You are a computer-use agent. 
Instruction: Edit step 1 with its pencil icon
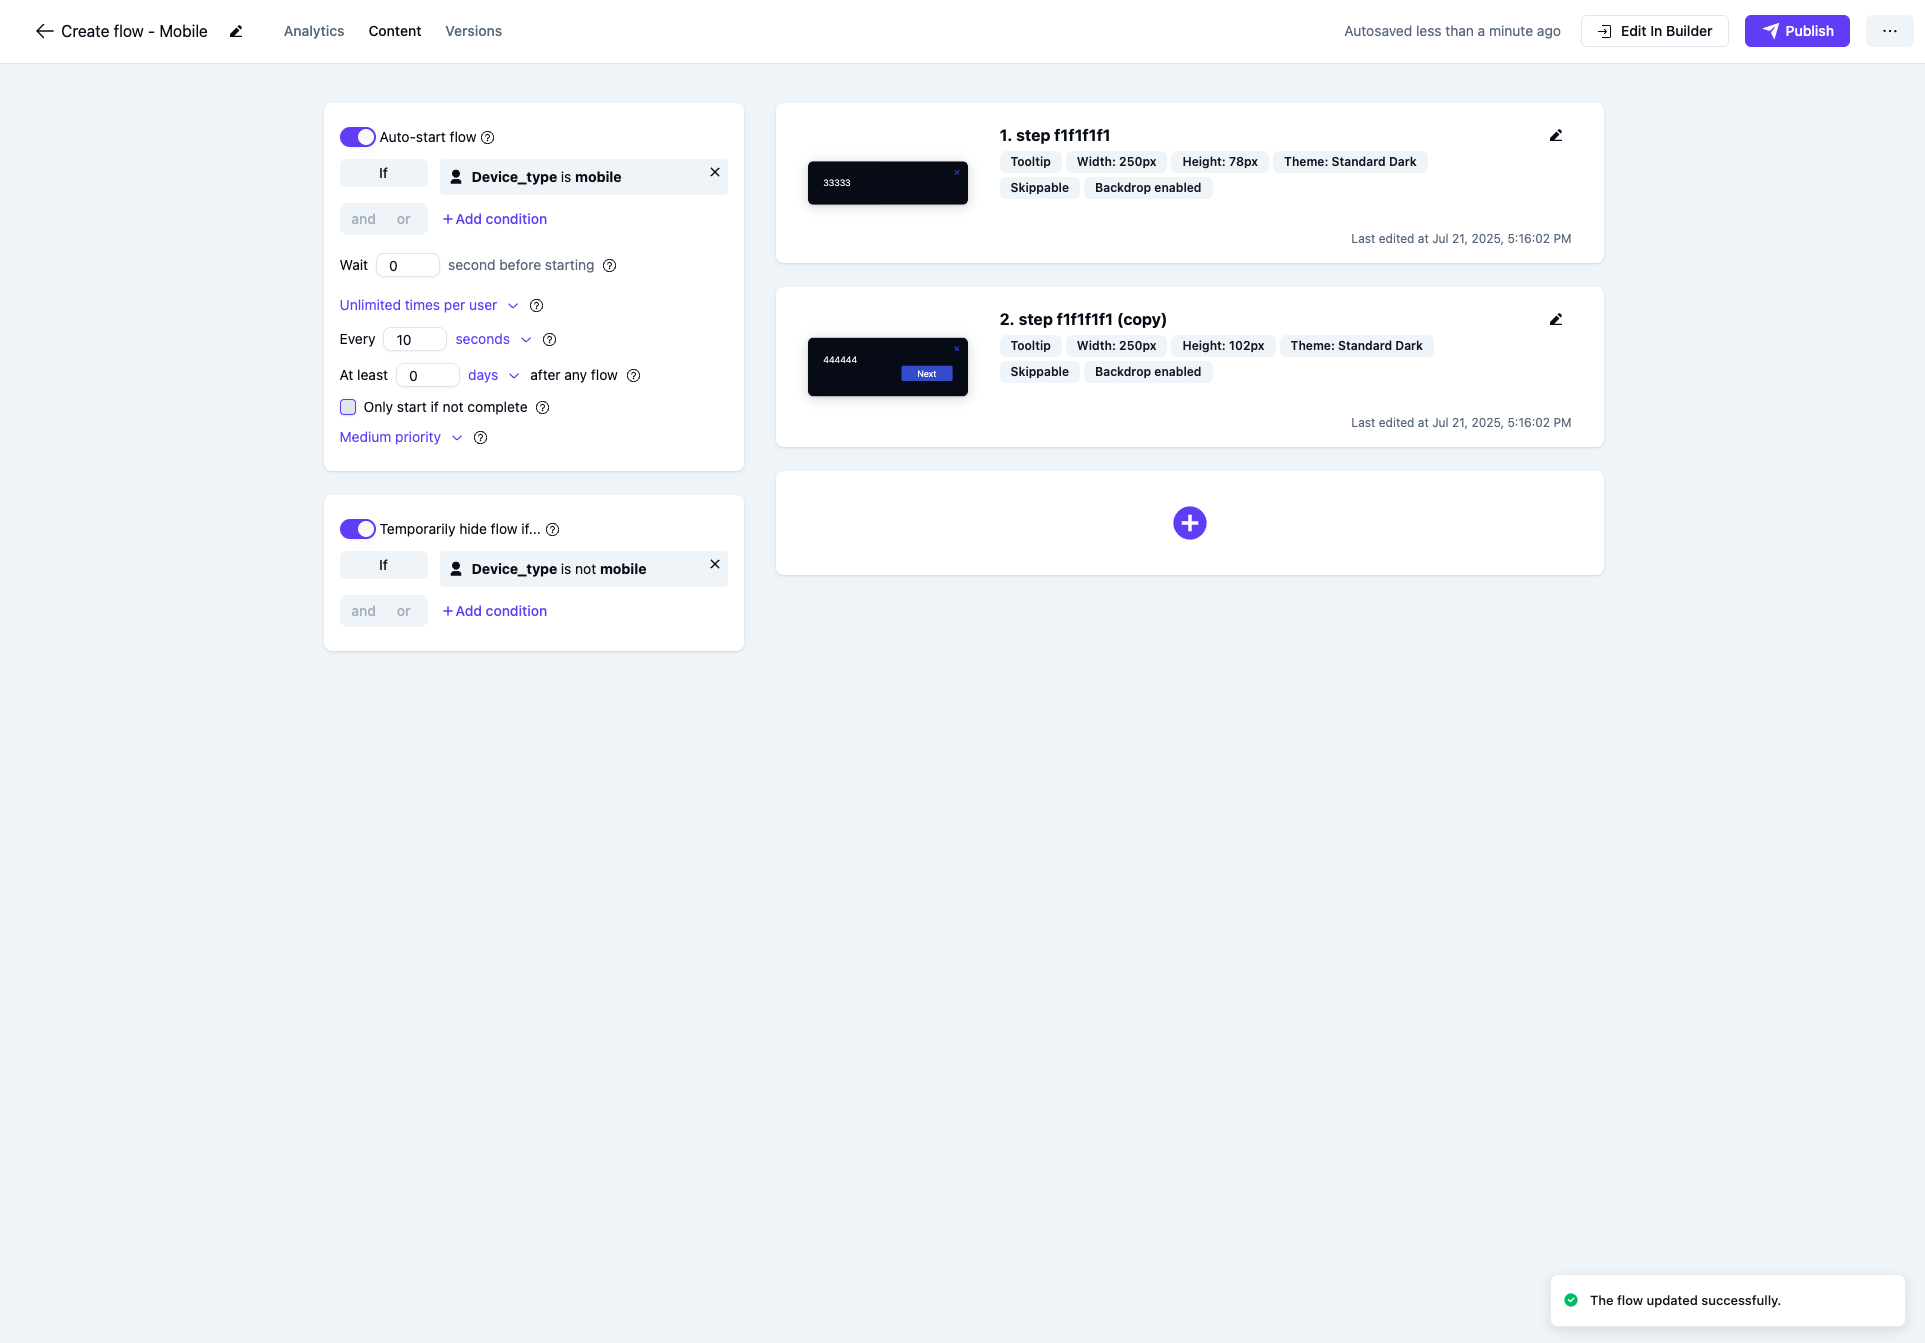click(1555, 135)
